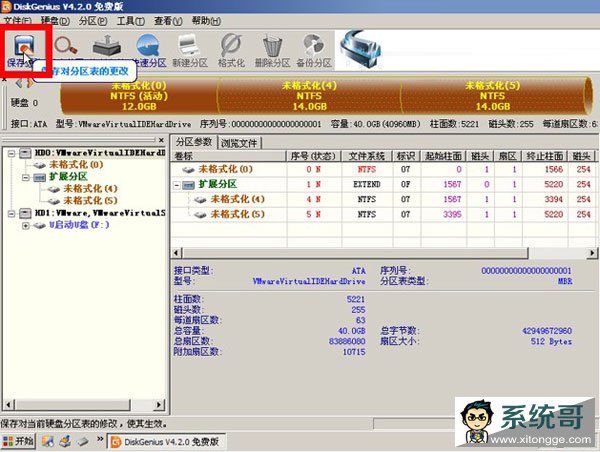600x452 pixels.
Task: Click the partition table horizontal scrollbar thumb
Action: 355,253
